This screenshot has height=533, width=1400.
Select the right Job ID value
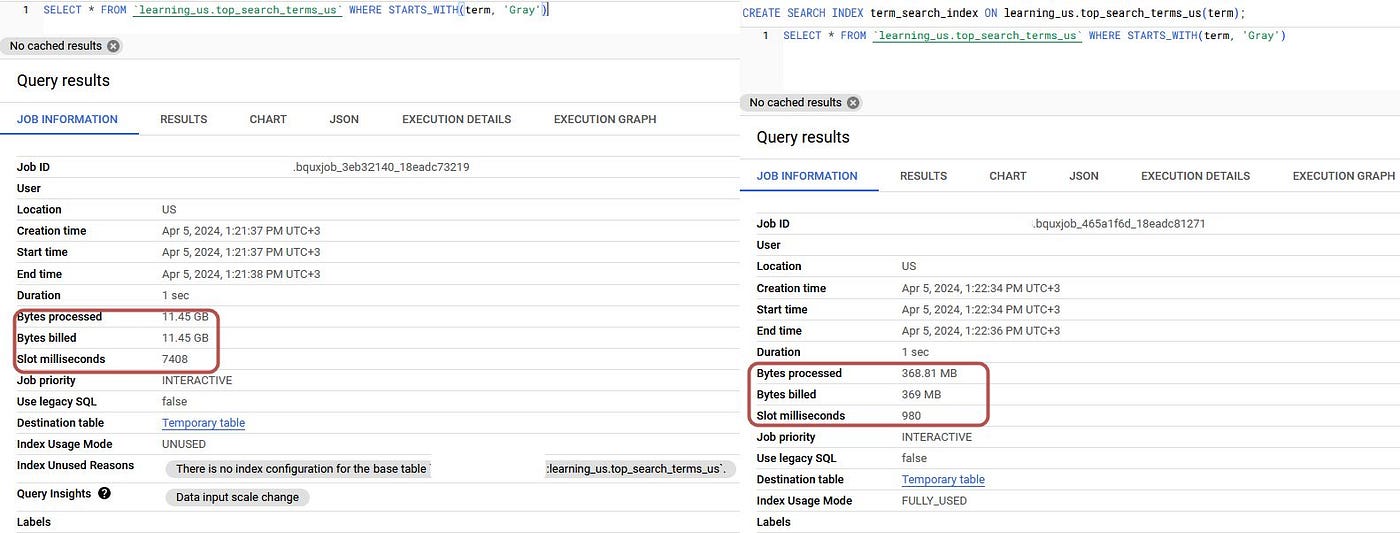coord(1118,224)
